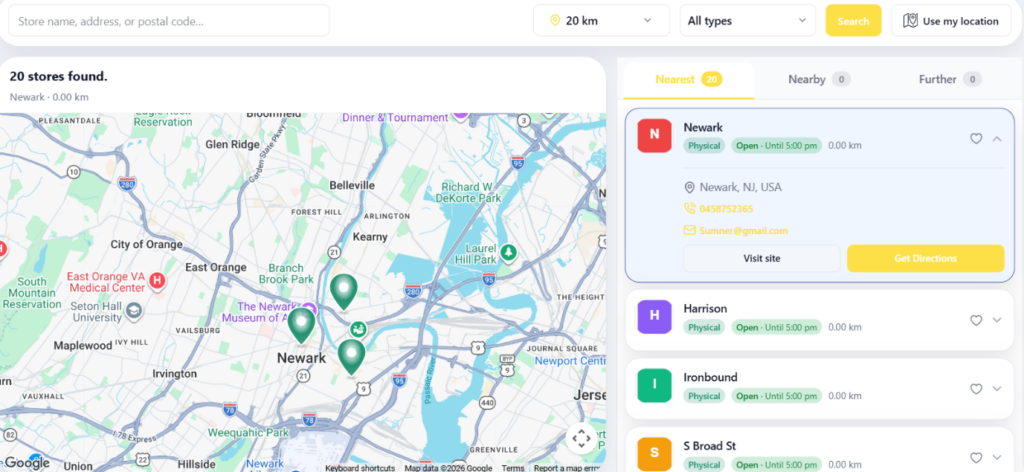This screenshot has width=1024, height=472.
Task: Click the map Terms link
Action: [513, 467]
